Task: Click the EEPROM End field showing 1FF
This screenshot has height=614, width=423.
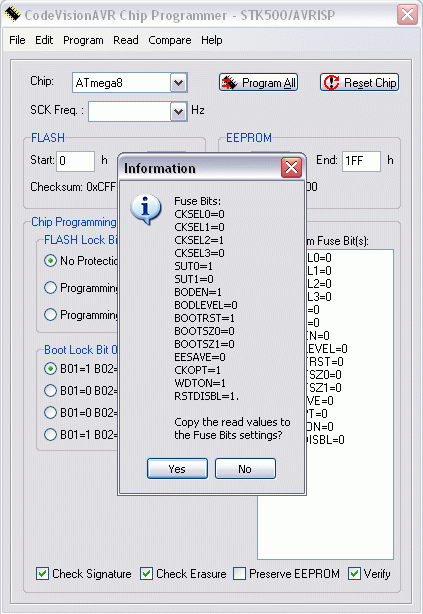Action: pyautogui.click(x=361, y=161)
